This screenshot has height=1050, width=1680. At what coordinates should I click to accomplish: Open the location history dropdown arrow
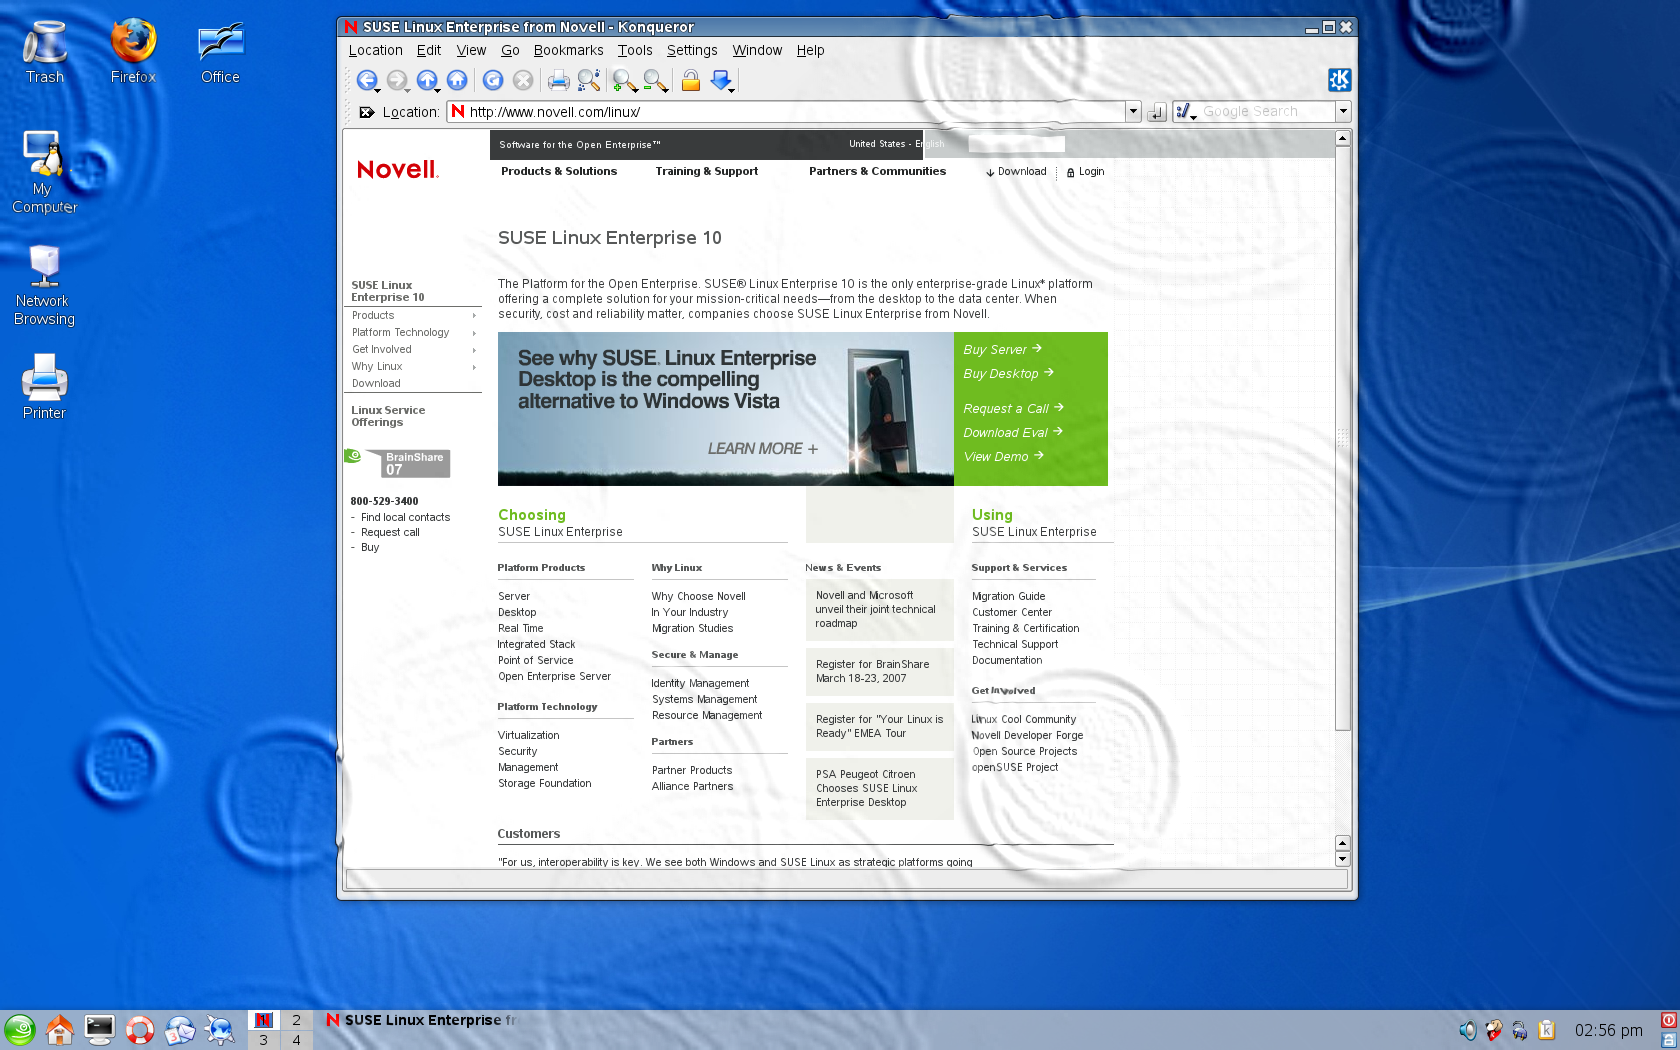[1133, 112]
